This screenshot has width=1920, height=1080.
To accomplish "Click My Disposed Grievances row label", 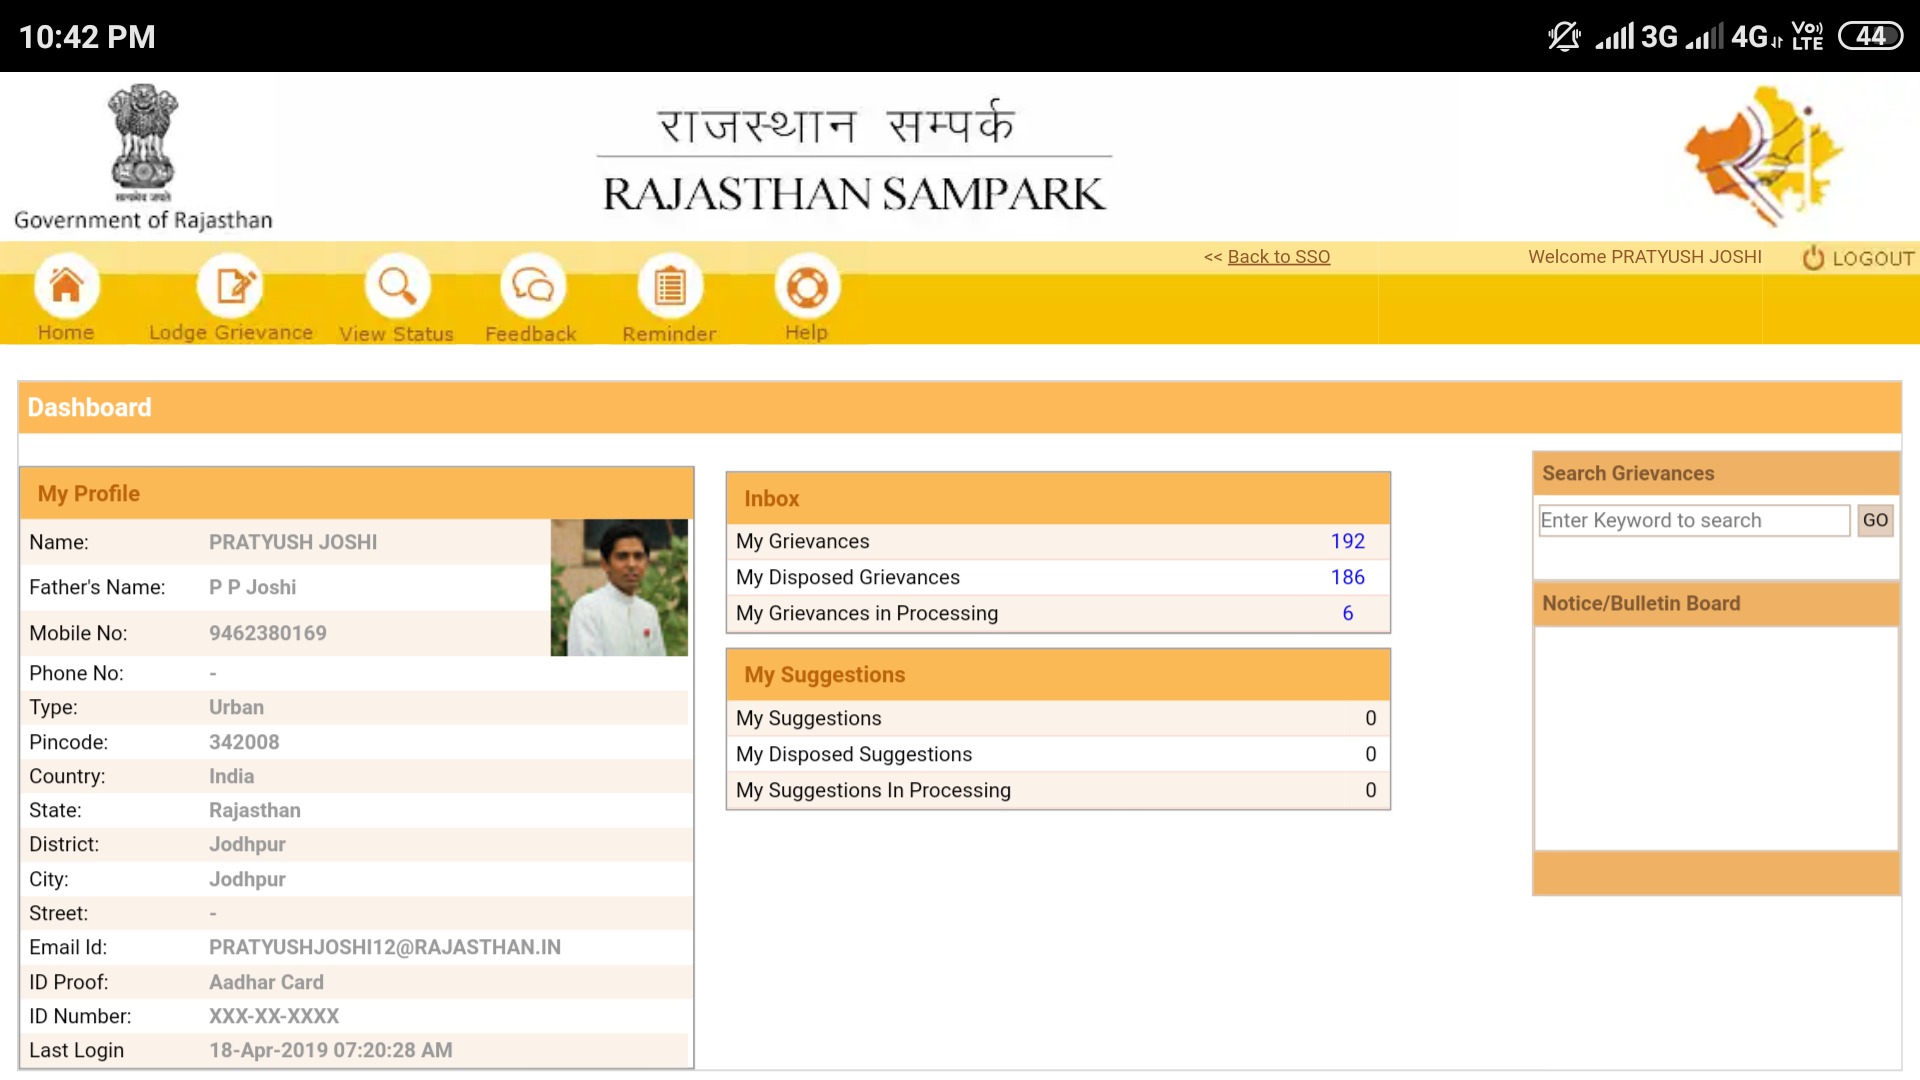I will 847,577.
